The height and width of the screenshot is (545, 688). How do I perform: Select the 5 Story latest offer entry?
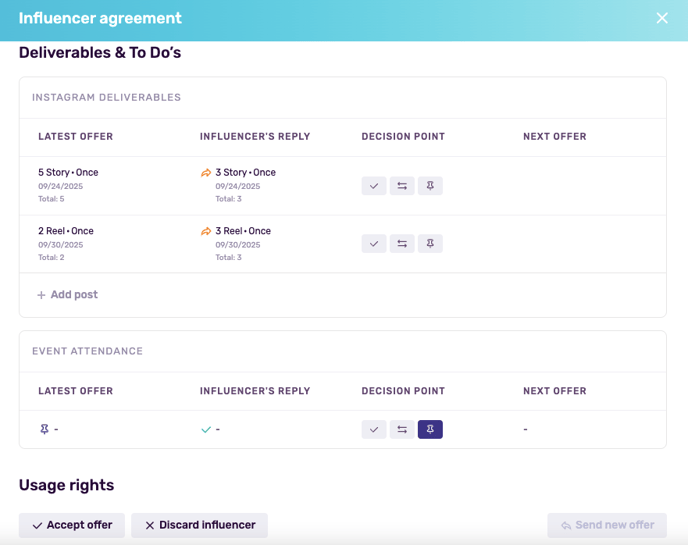point(68,172)
